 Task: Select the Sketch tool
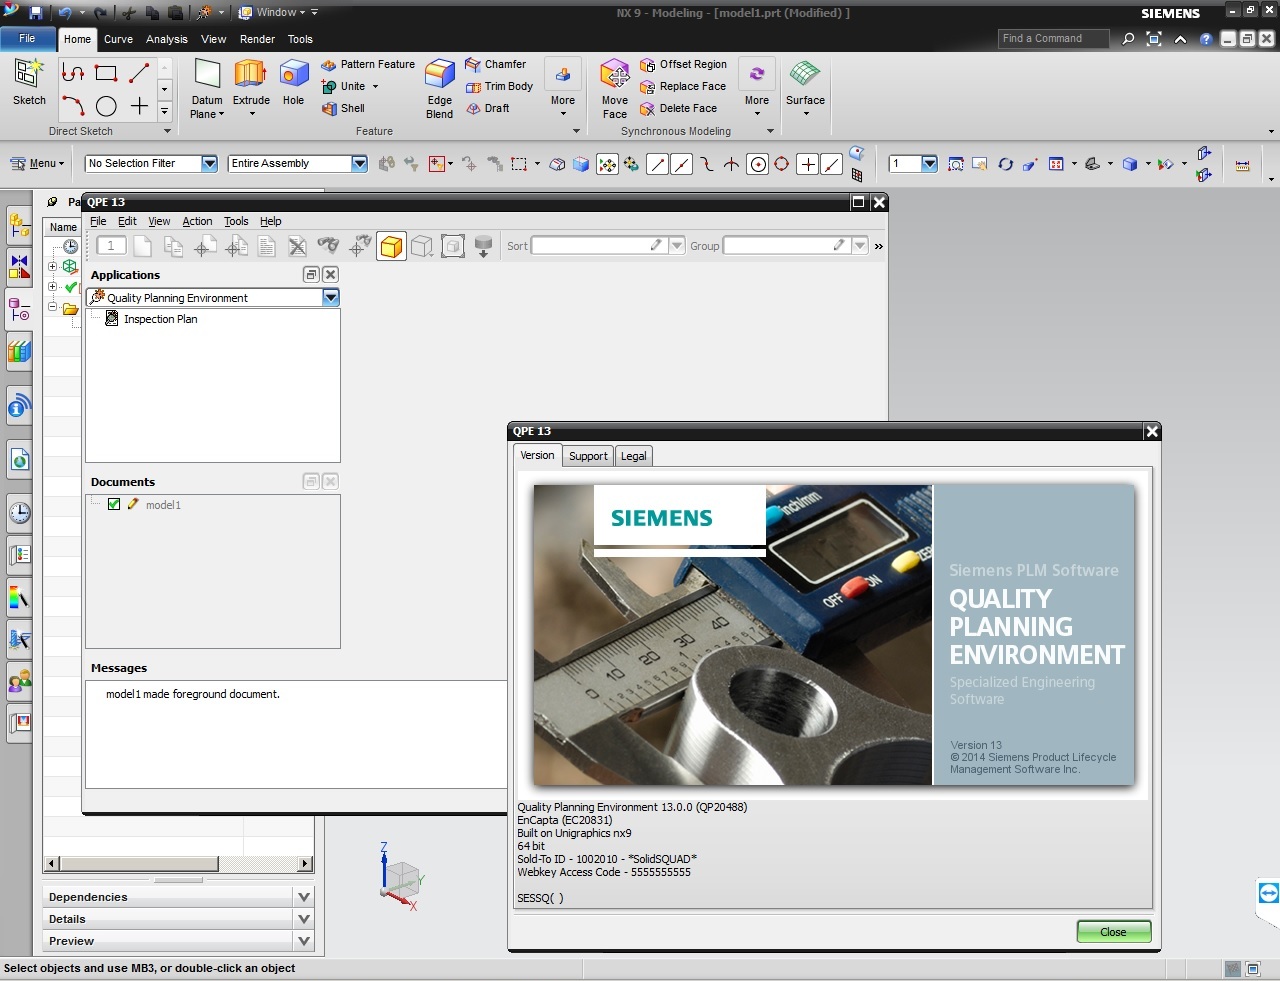tap(29, 82)
